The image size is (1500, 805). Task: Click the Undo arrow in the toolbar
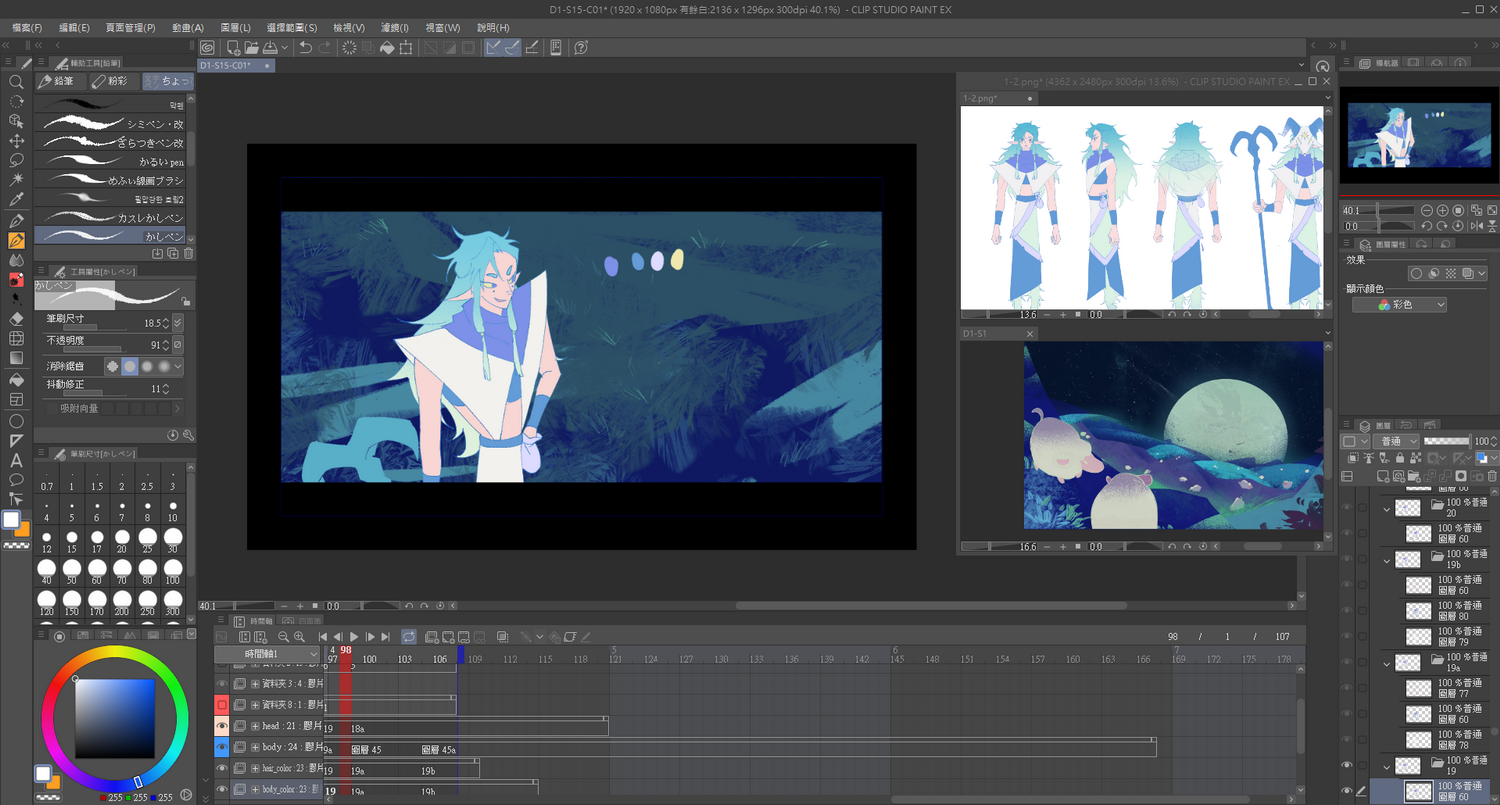click(305, 48)
